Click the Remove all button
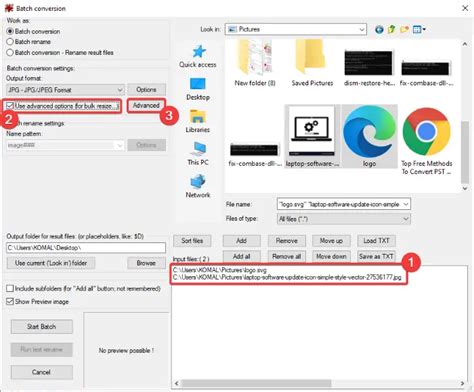 pyautogui.click(x=286, y=256)
